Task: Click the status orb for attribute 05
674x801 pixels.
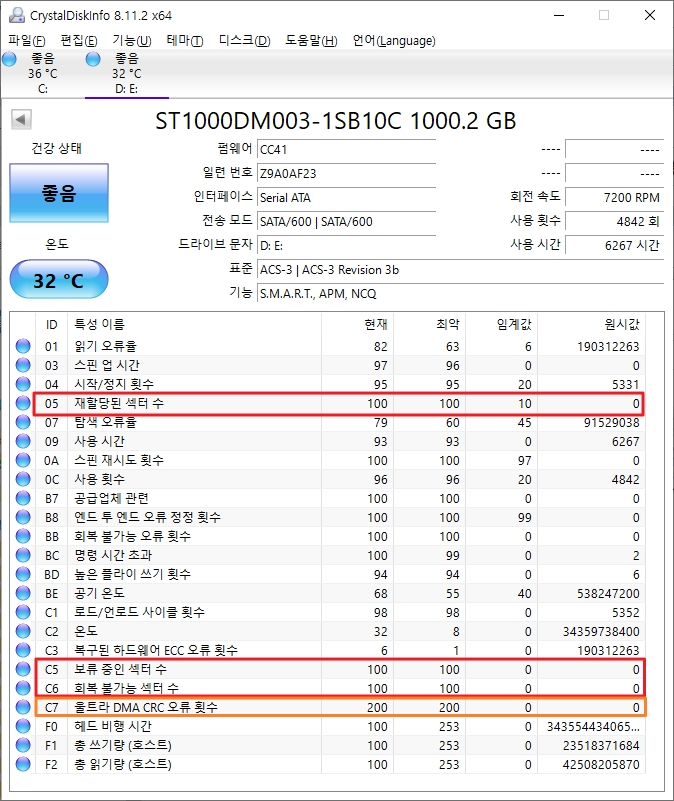Action: pos(23,404)
